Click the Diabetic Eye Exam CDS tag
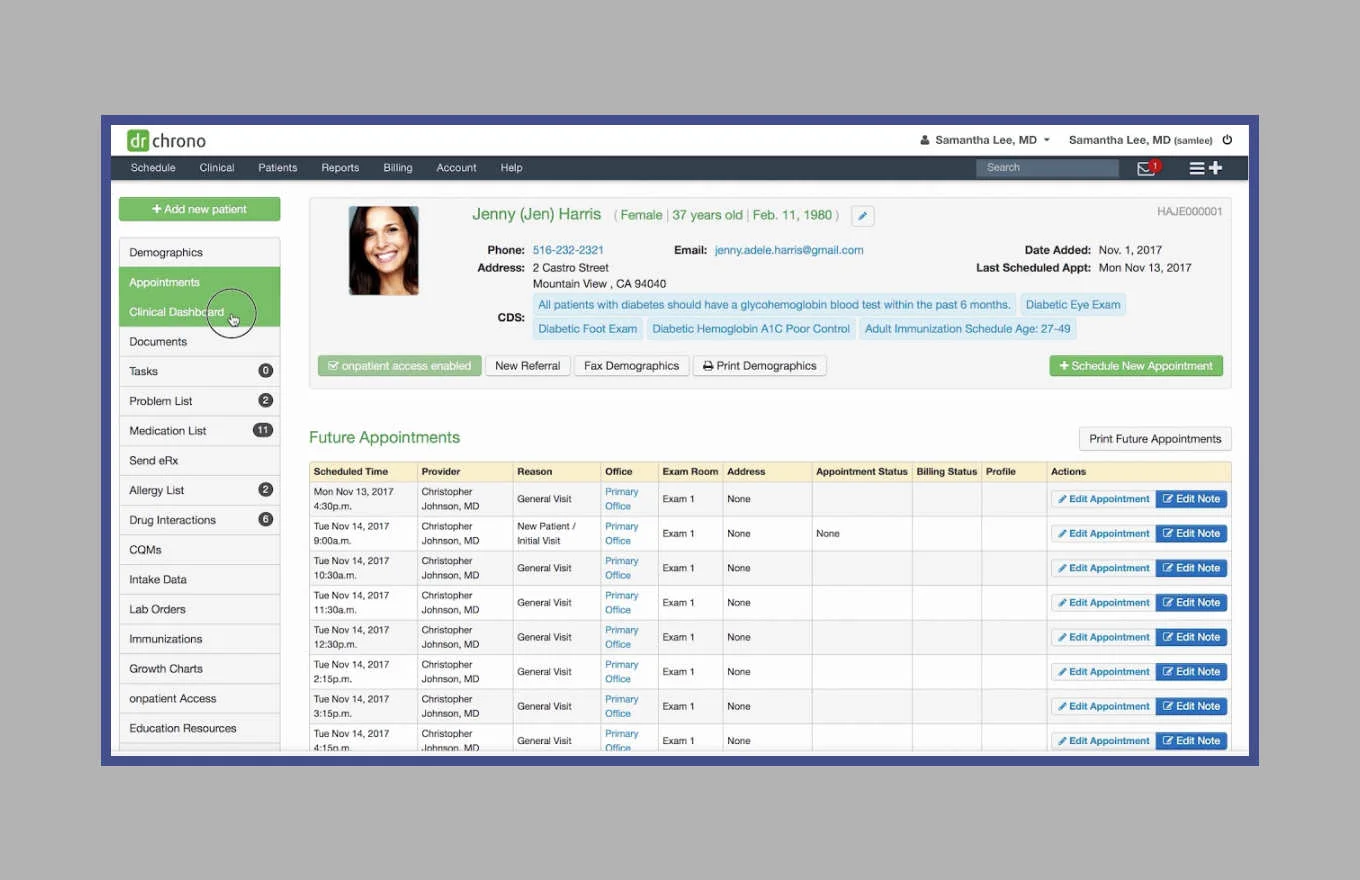Screen dimensions: 1360x880 1072,305
